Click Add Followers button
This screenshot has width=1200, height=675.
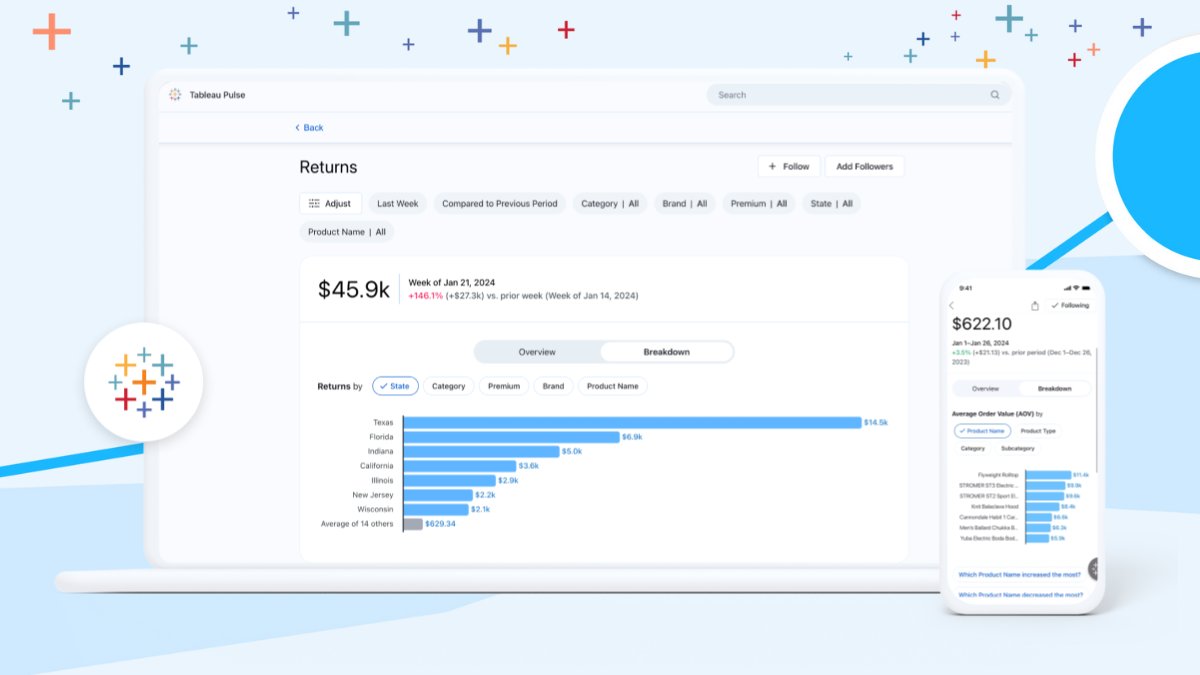864,166
